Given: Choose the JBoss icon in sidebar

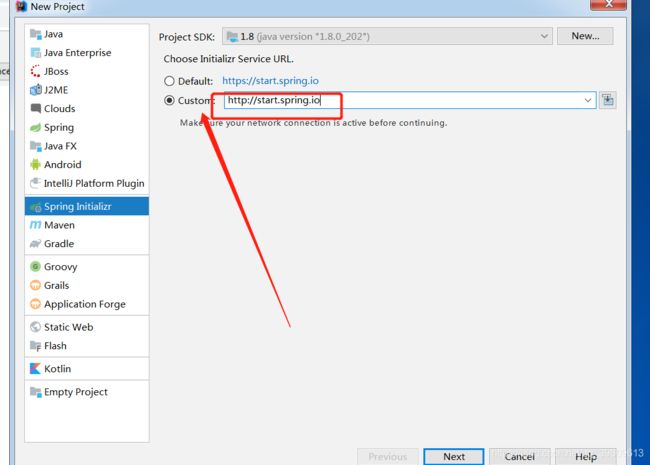Looking at the screenshot, I should point(36,71).
